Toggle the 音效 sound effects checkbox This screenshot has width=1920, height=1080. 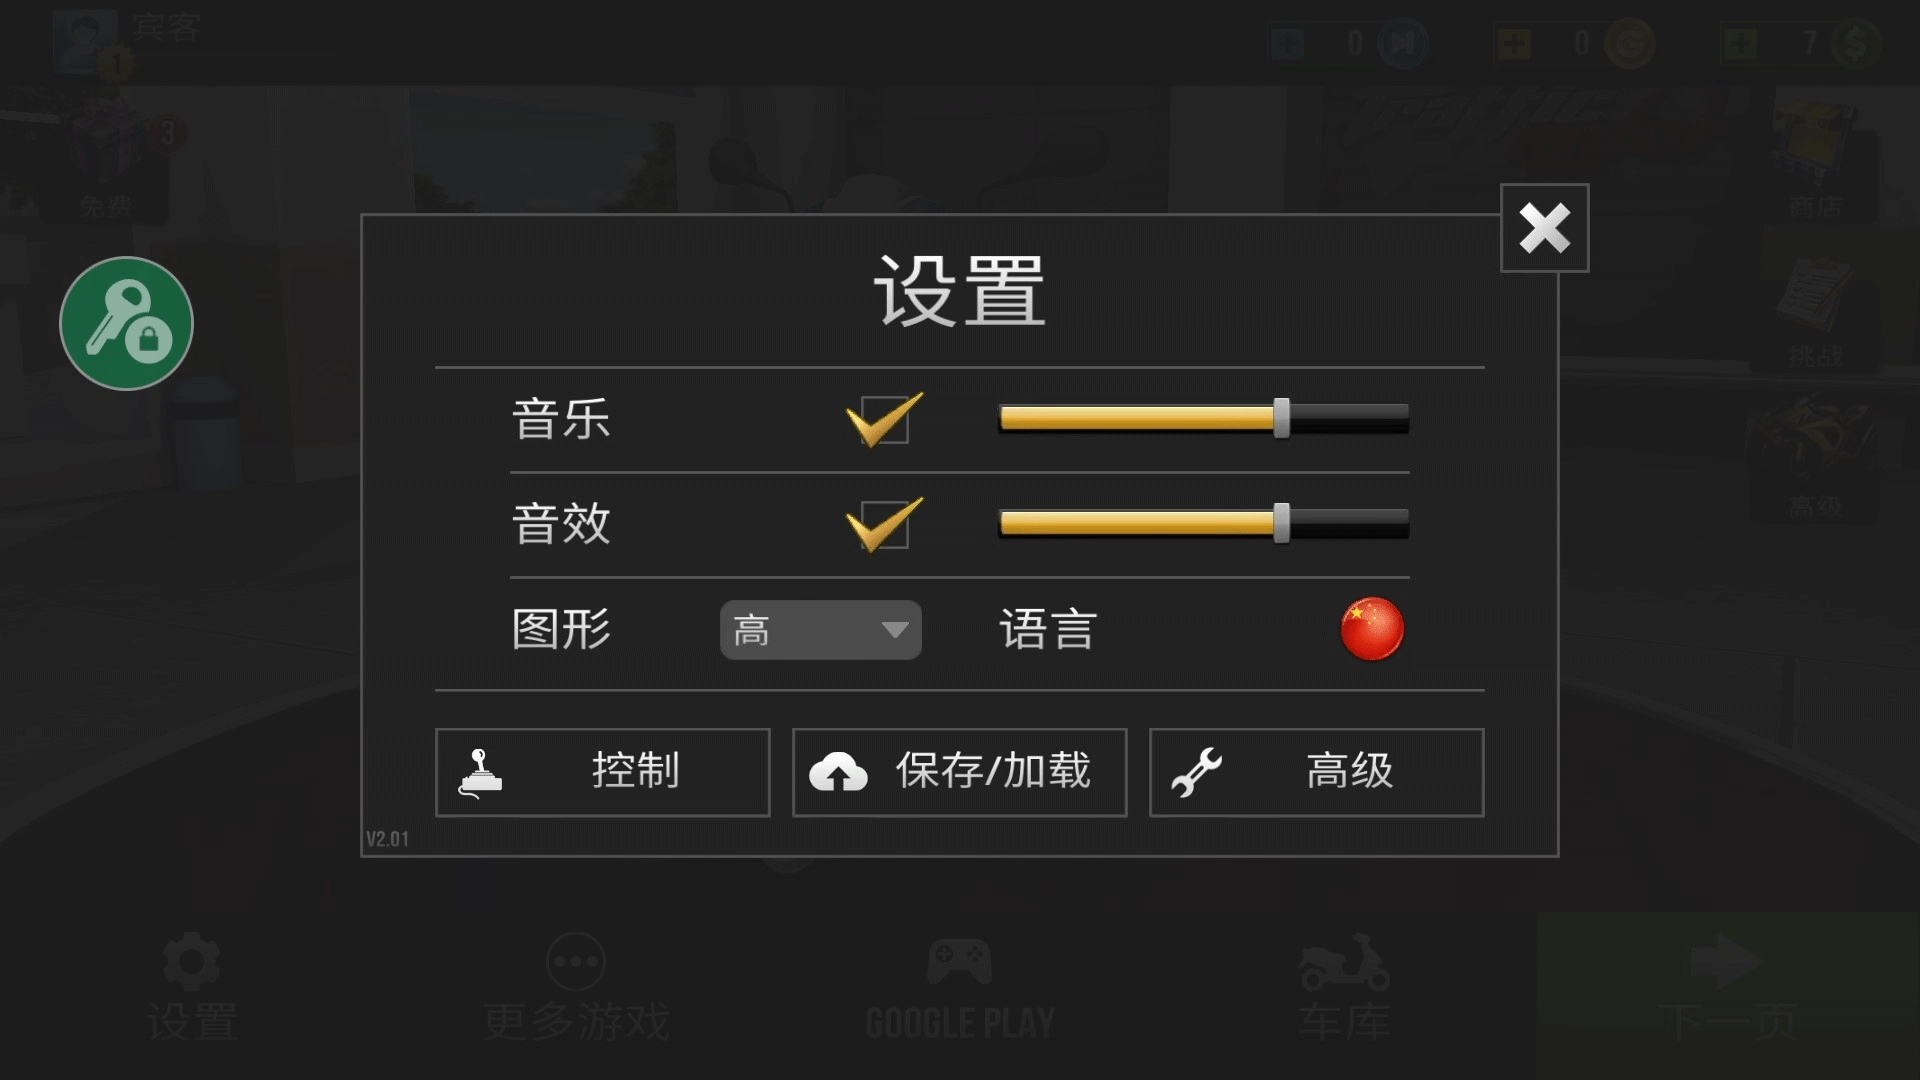[x=884, y=524]
